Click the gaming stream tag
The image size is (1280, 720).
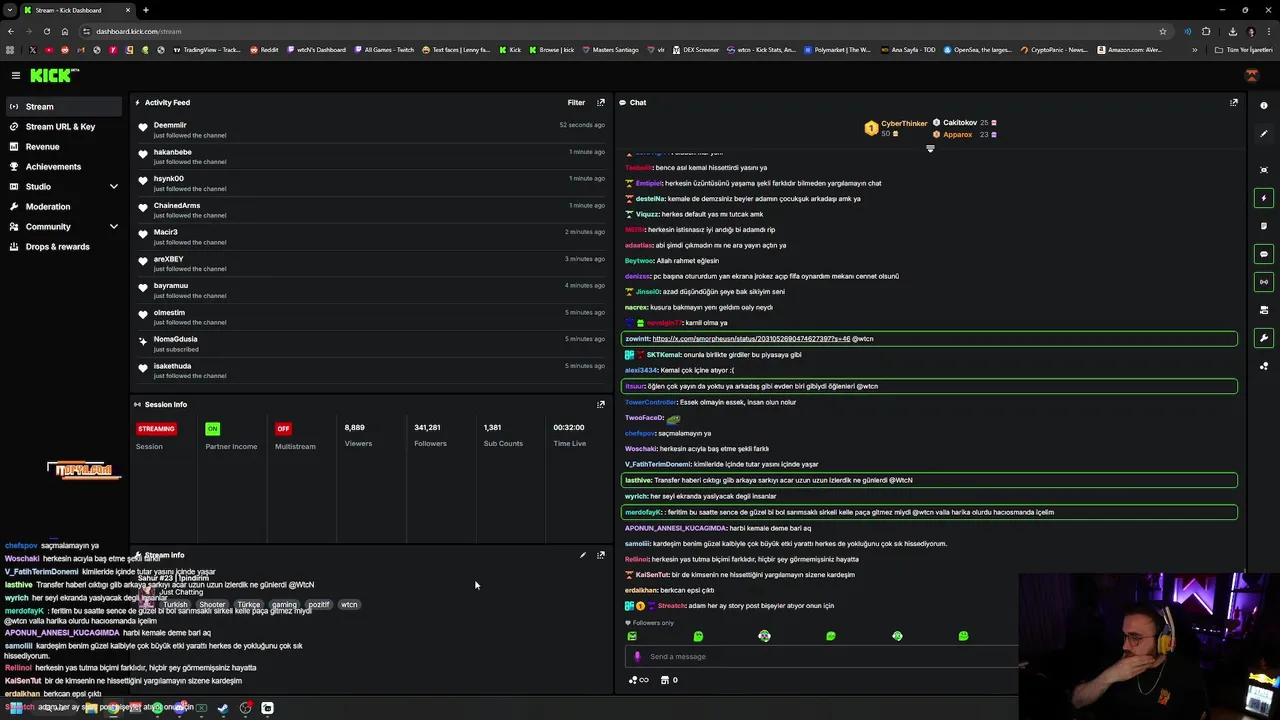click(x=284, y=605)
